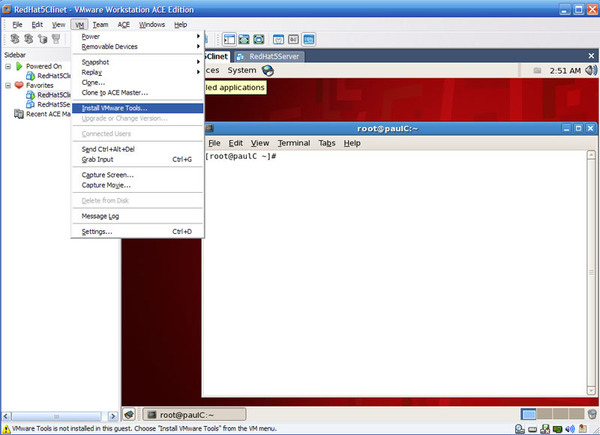
Task: Select Clone... in the VM menu
Action: [137, 83]
